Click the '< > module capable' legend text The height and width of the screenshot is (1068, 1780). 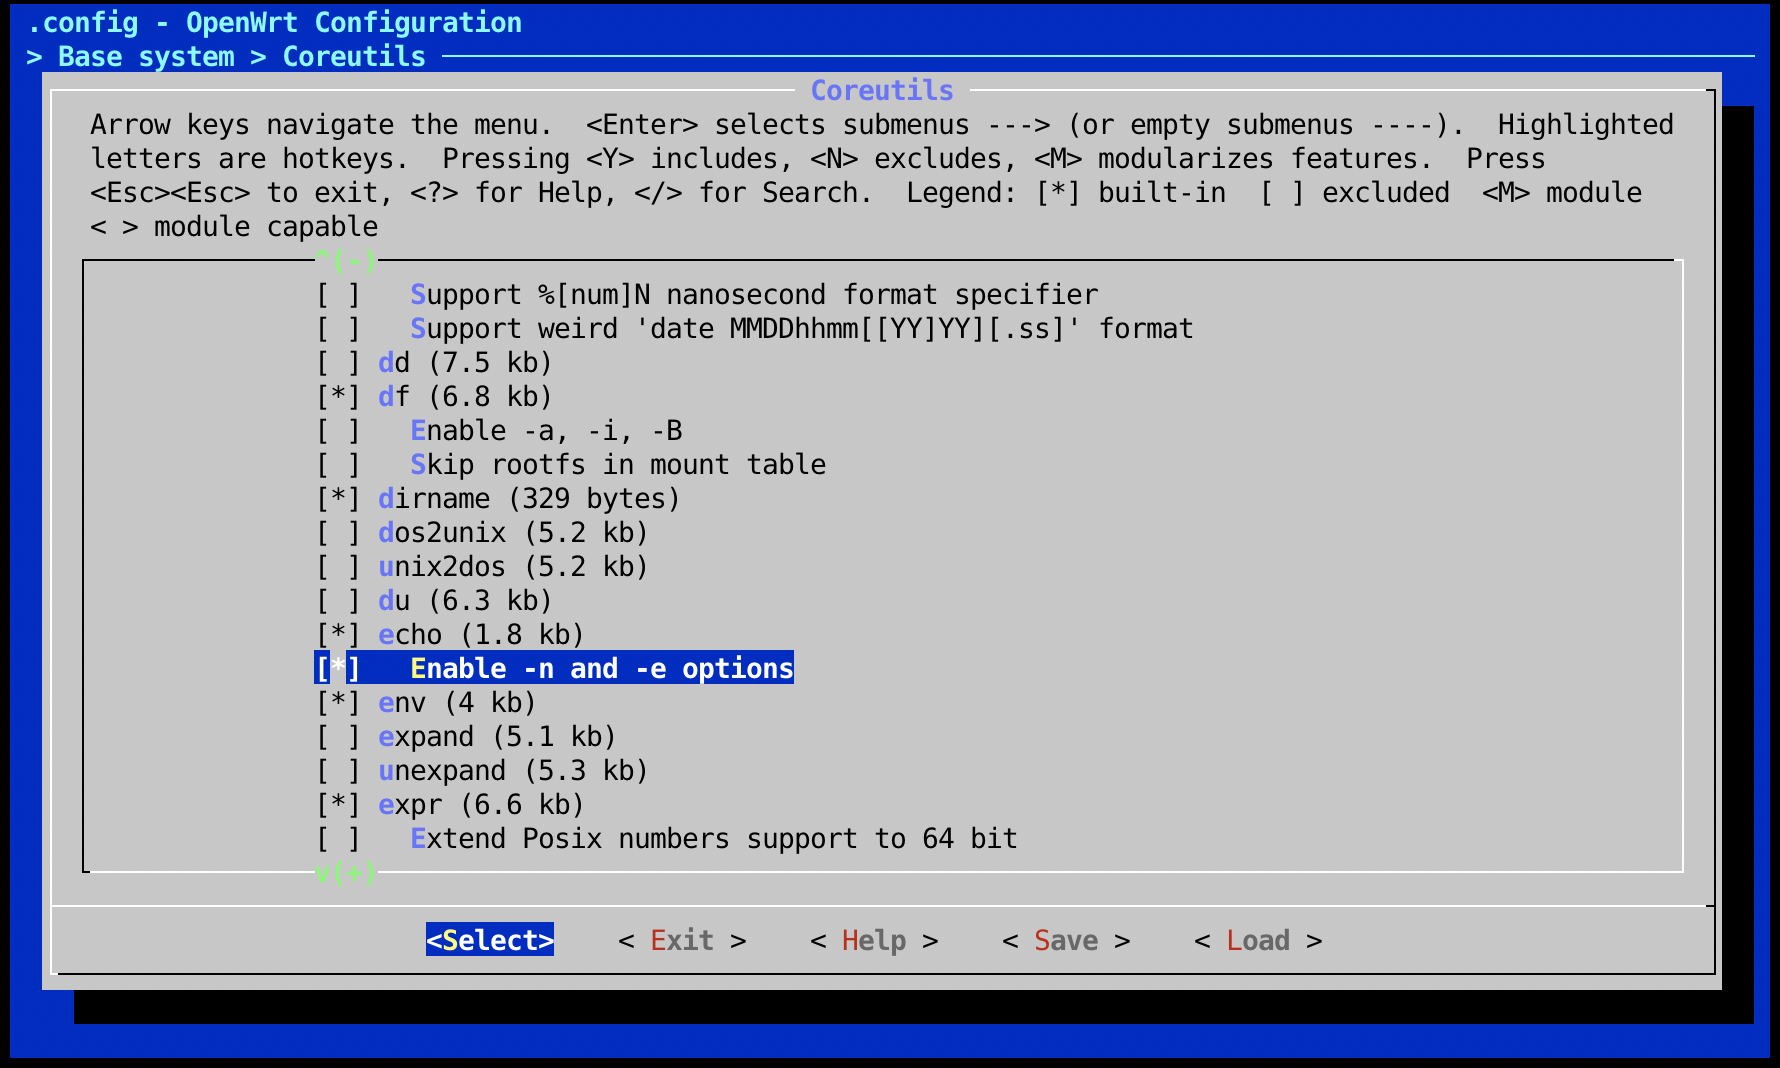(x=234, y=227)
